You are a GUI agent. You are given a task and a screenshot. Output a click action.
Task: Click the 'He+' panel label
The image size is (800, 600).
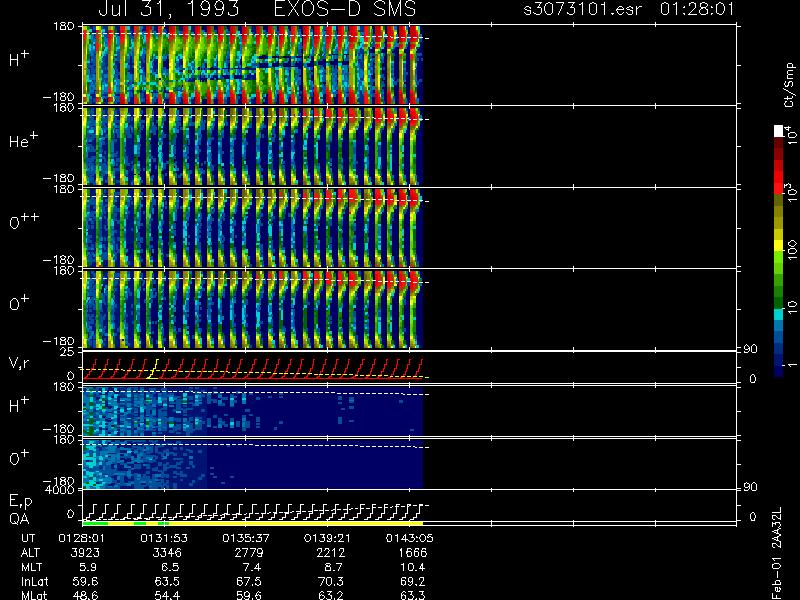point(23,140)
